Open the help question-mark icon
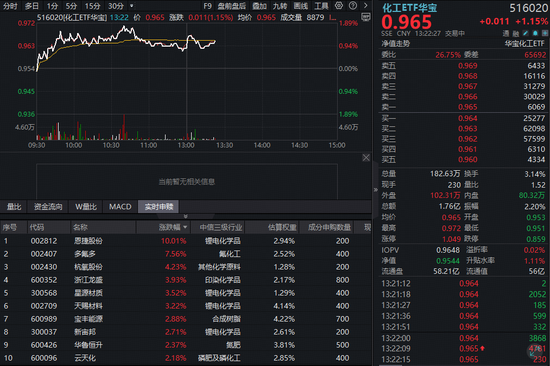 pyautogui.click(x=353, y=6)
